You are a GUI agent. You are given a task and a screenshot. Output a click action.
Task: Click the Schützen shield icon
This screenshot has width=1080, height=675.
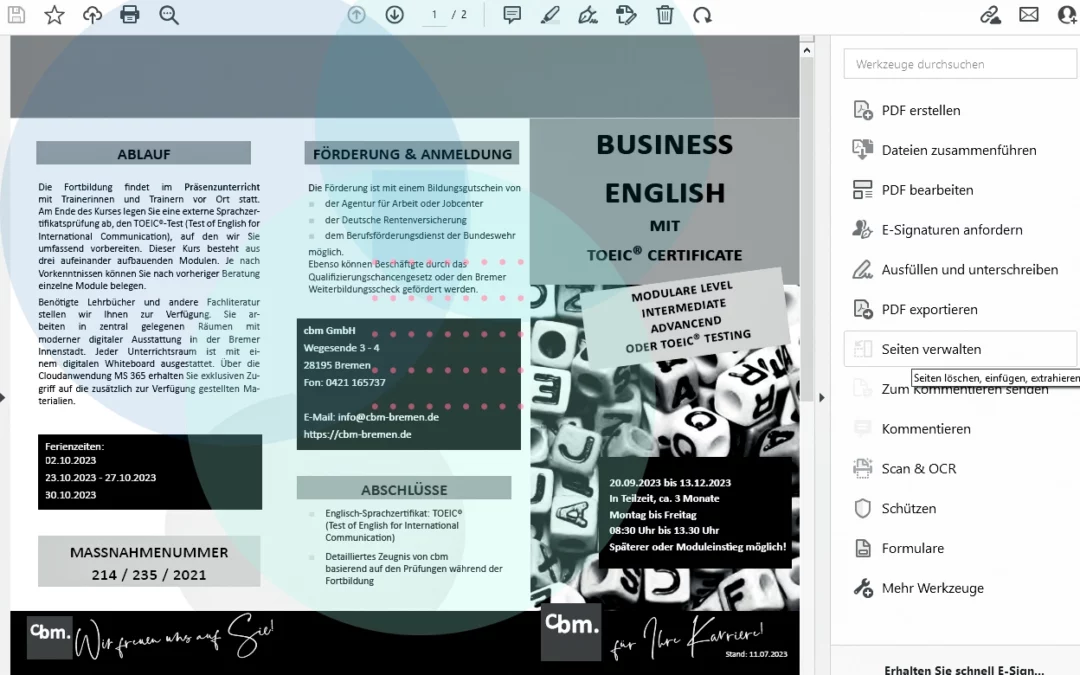pos(862,508)
